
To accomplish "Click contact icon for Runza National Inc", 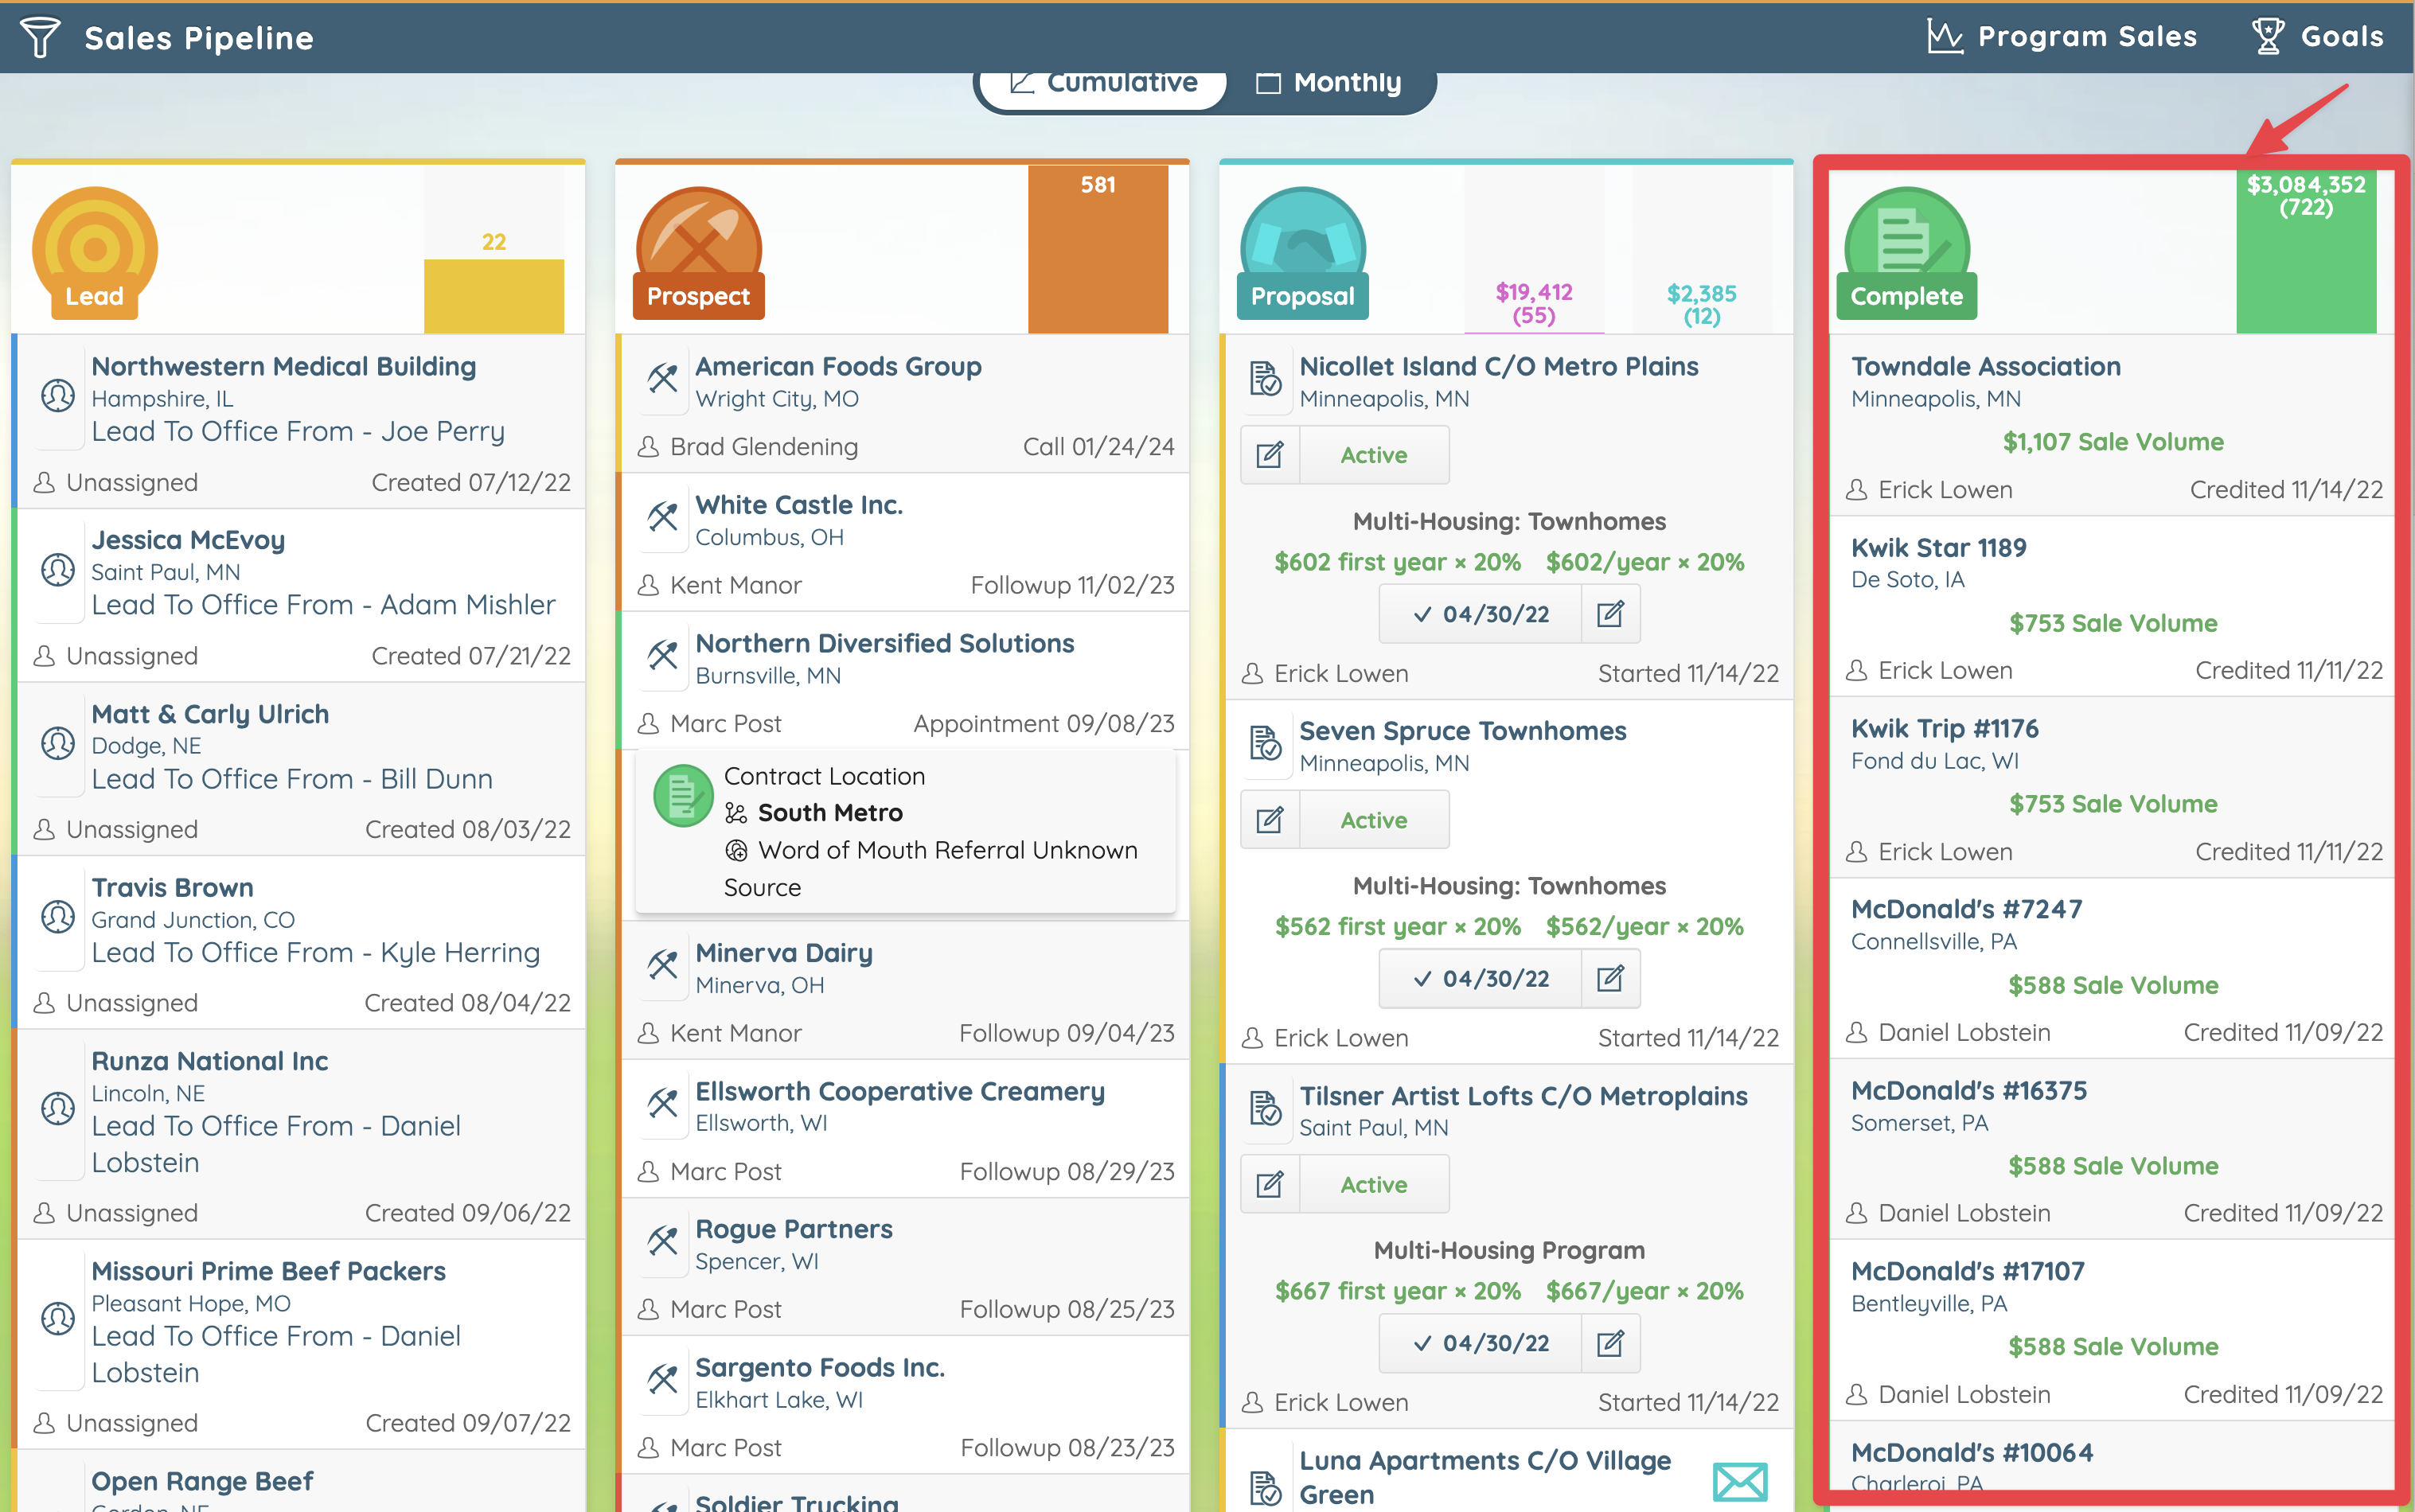I will (x=58, y=1109).
